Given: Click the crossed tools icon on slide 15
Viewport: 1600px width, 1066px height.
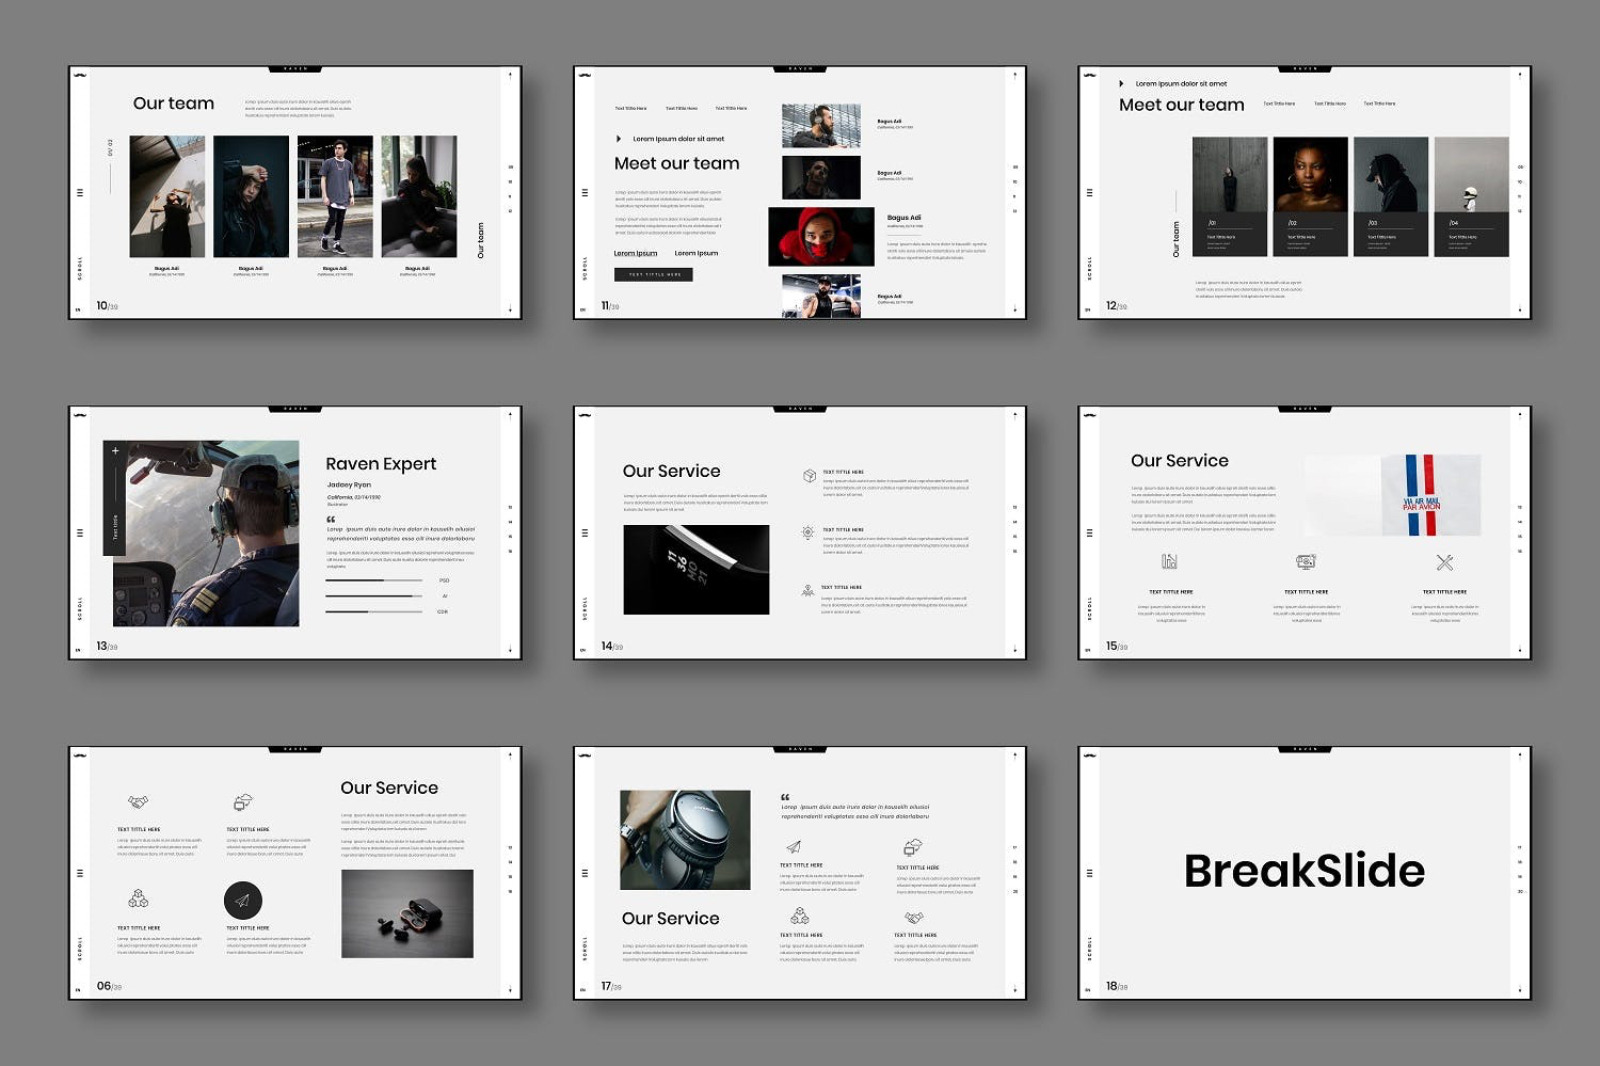Looking at the screenshot, I should (1444, 562).
